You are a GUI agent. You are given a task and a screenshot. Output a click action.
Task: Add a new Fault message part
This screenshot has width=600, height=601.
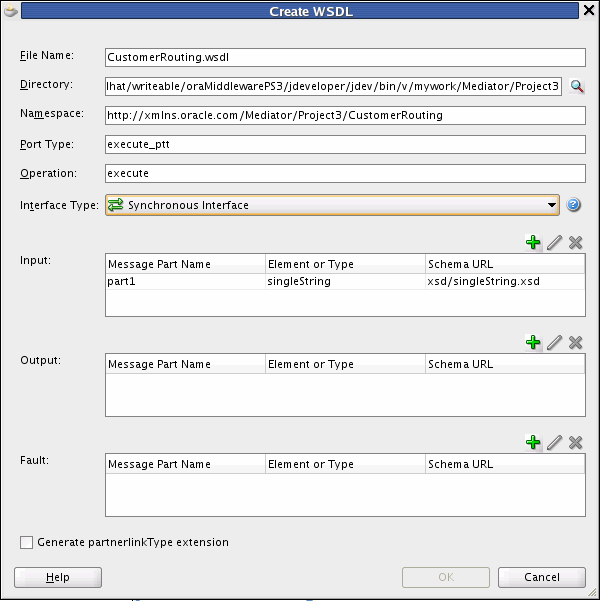tap(533, 442)
